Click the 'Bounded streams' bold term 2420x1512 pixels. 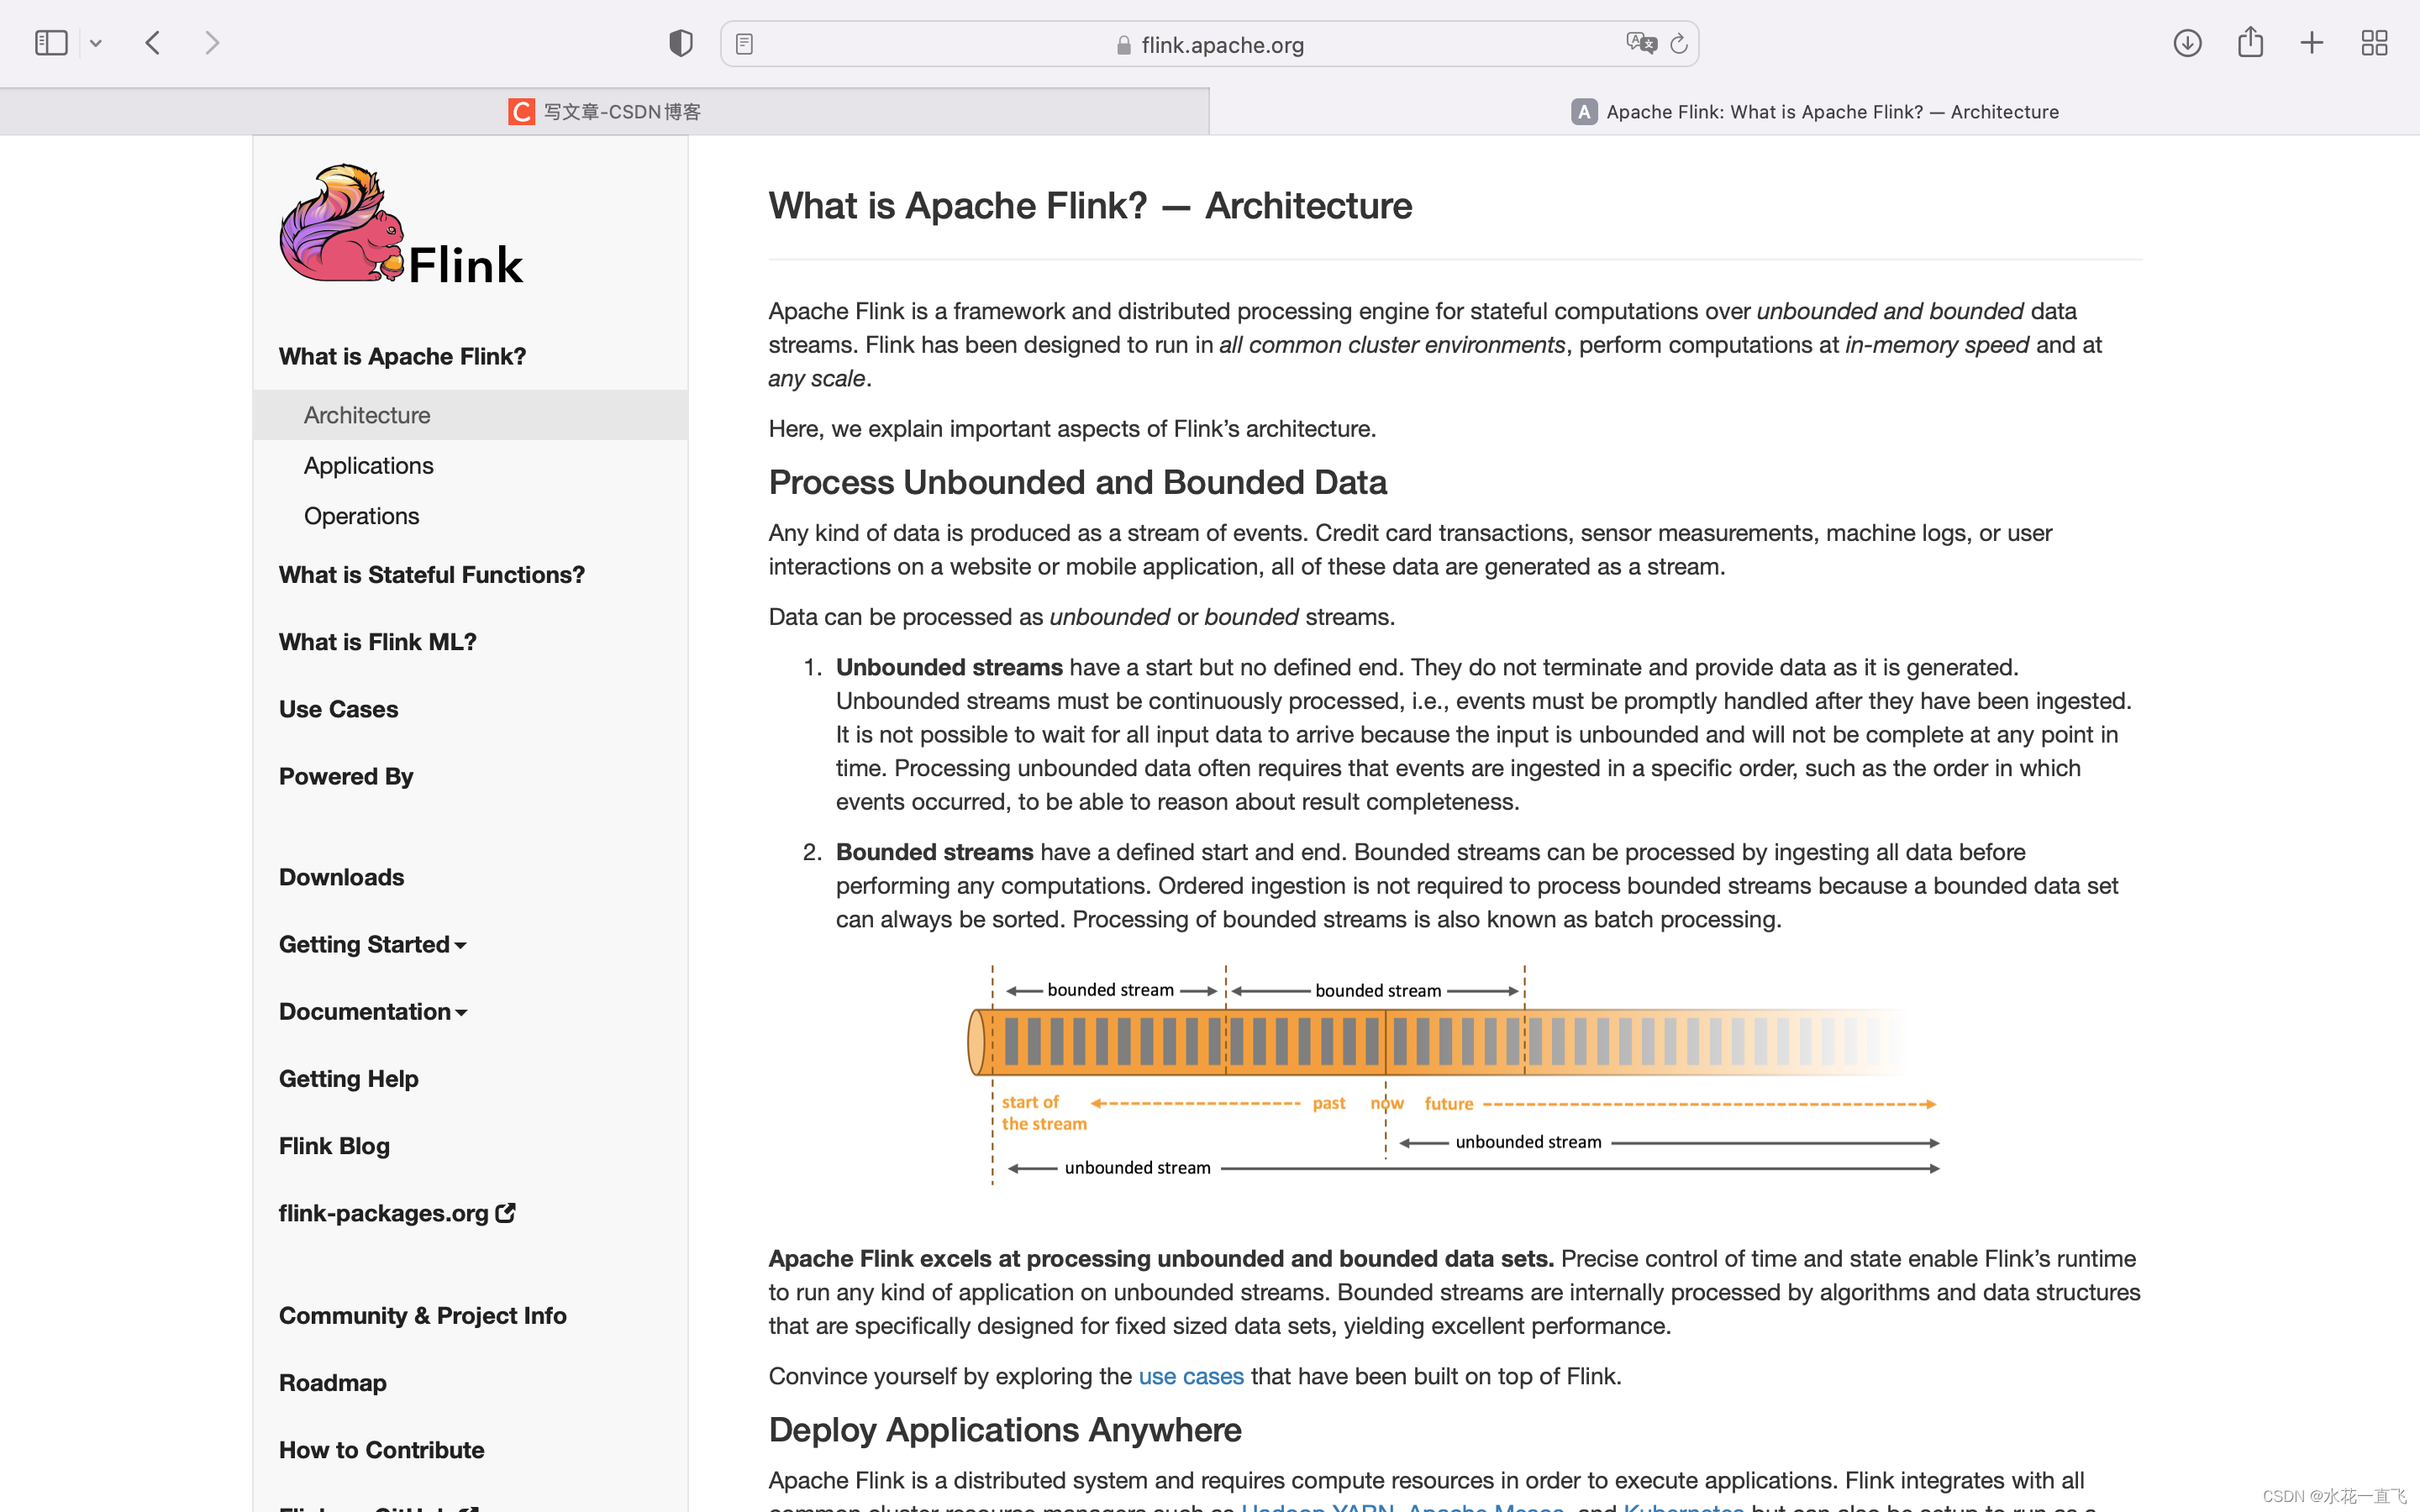click(934, 852)
